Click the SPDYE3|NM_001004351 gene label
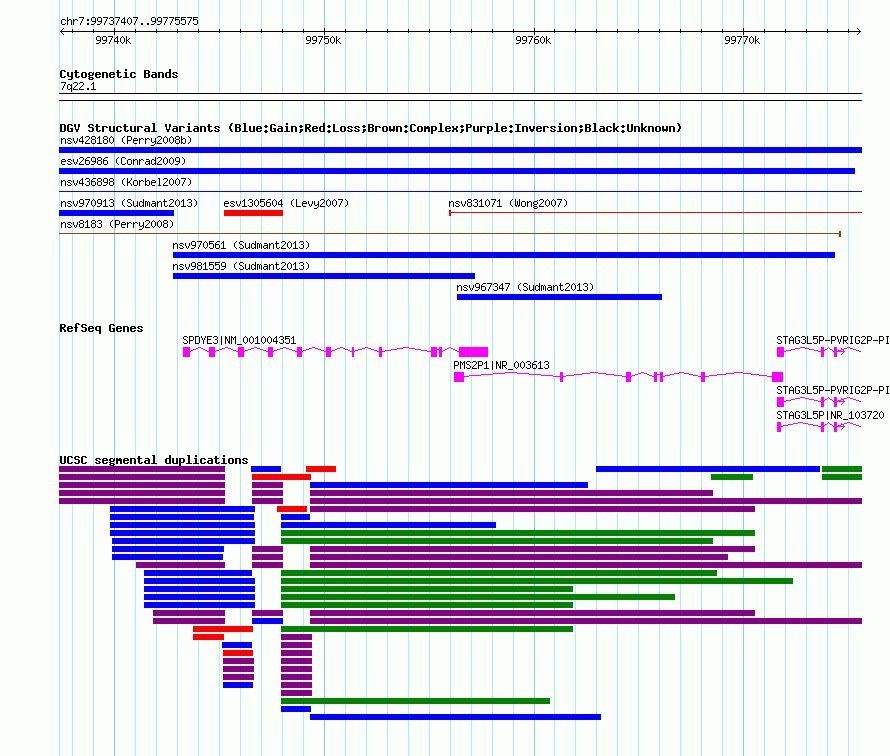890x756 pixels. [x=239, y=340]
